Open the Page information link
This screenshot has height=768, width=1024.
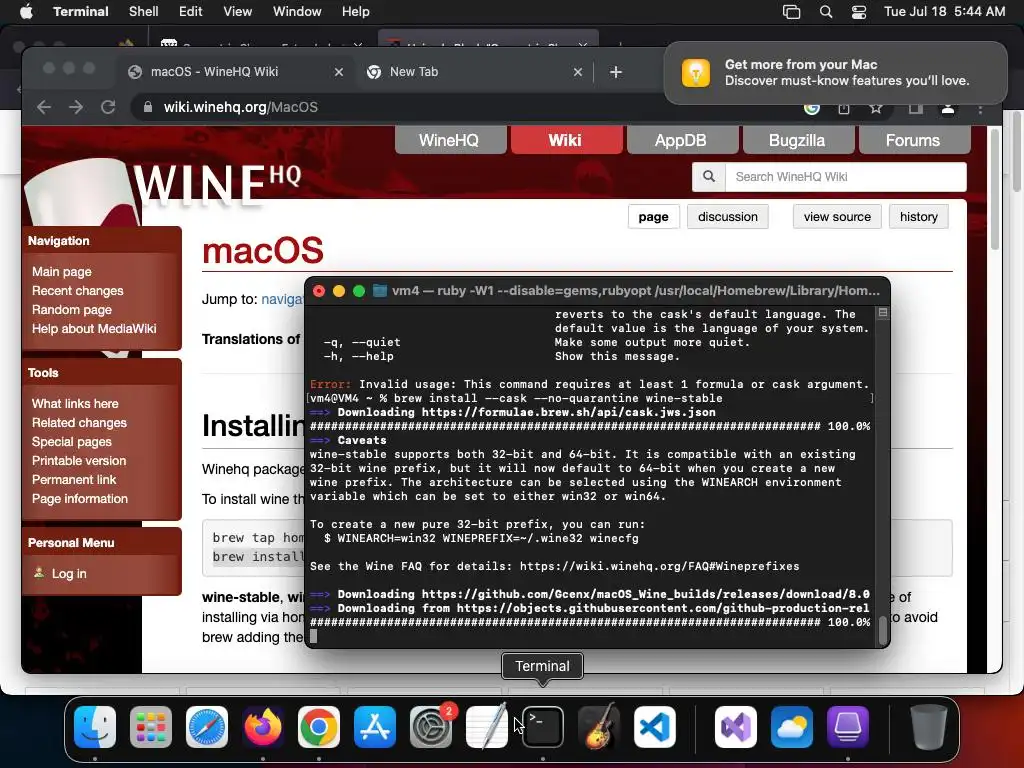point(80,498)
